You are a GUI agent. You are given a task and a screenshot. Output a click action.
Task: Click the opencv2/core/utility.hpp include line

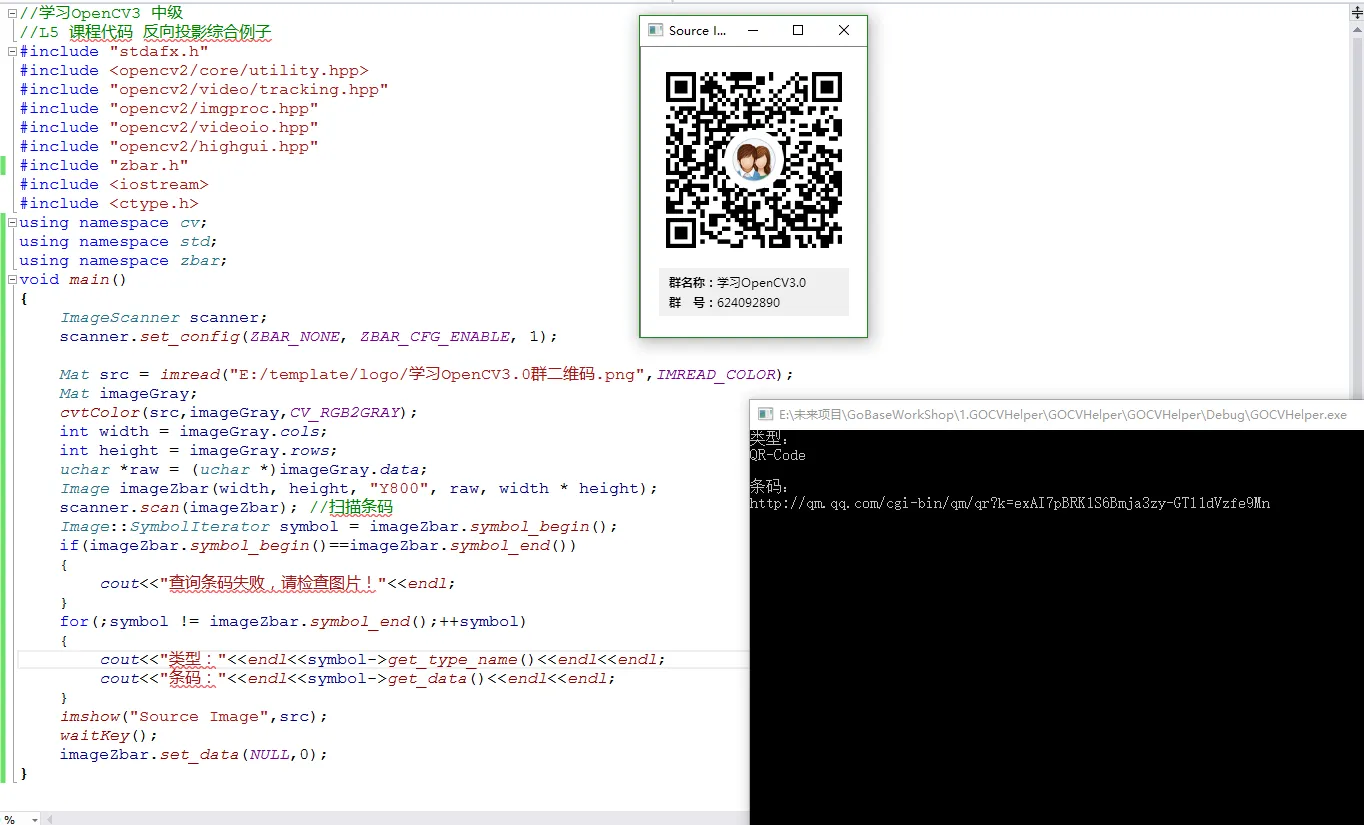pos(194,70)
